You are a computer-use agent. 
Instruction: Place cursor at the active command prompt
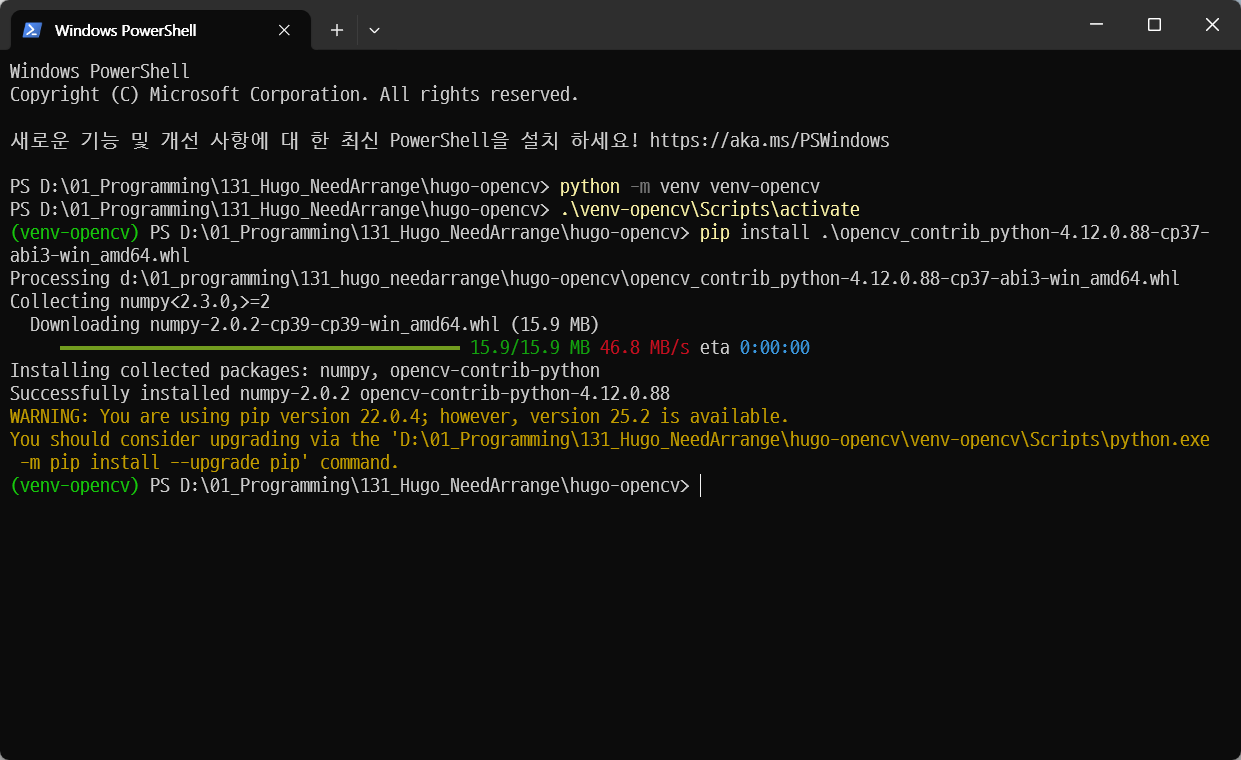point(702,485)
